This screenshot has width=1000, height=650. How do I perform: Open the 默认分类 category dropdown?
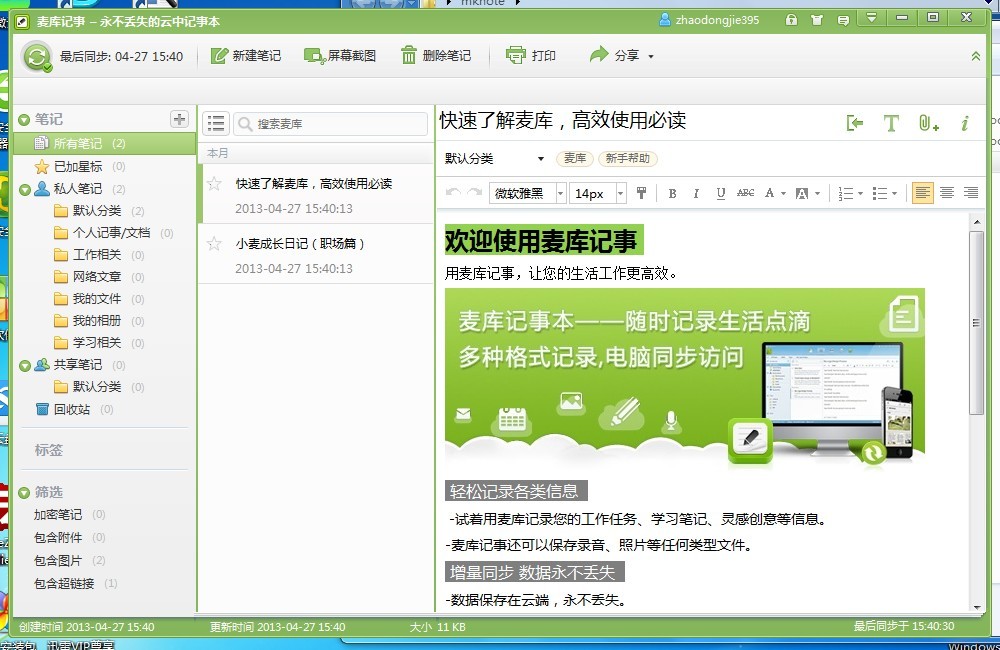541,159
